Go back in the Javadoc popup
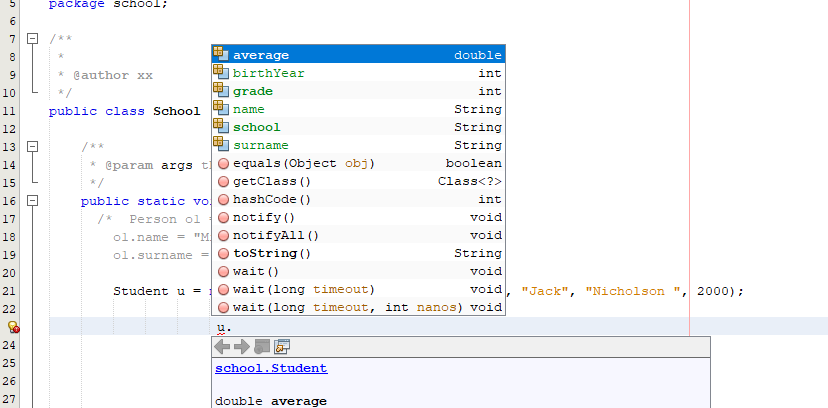The width and height of the screenshot is (828, 408). click(x=222, y=347)
